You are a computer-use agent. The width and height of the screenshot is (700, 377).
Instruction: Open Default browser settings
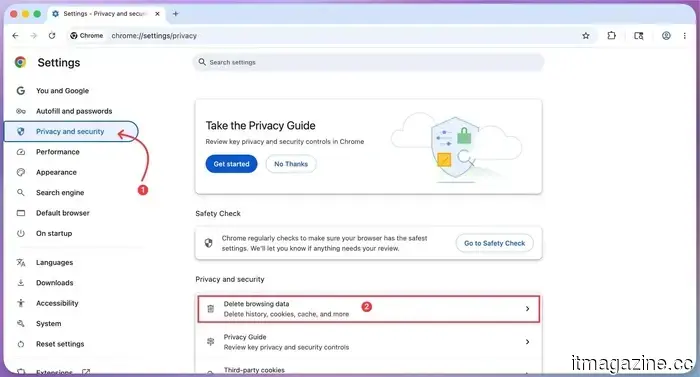62,213
